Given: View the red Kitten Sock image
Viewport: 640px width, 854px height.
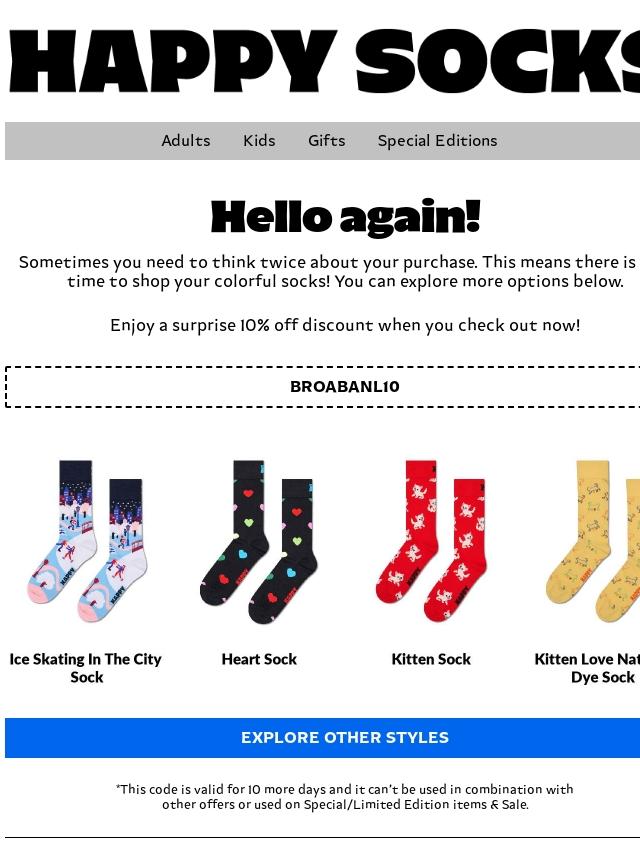Looking at the screenshot, I should (431, 540).
